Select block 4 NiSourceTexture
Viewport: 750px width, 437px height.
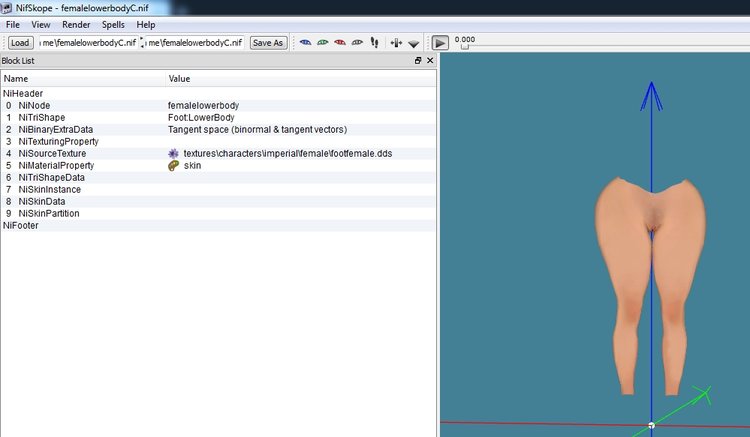click(x=218, y=153)
